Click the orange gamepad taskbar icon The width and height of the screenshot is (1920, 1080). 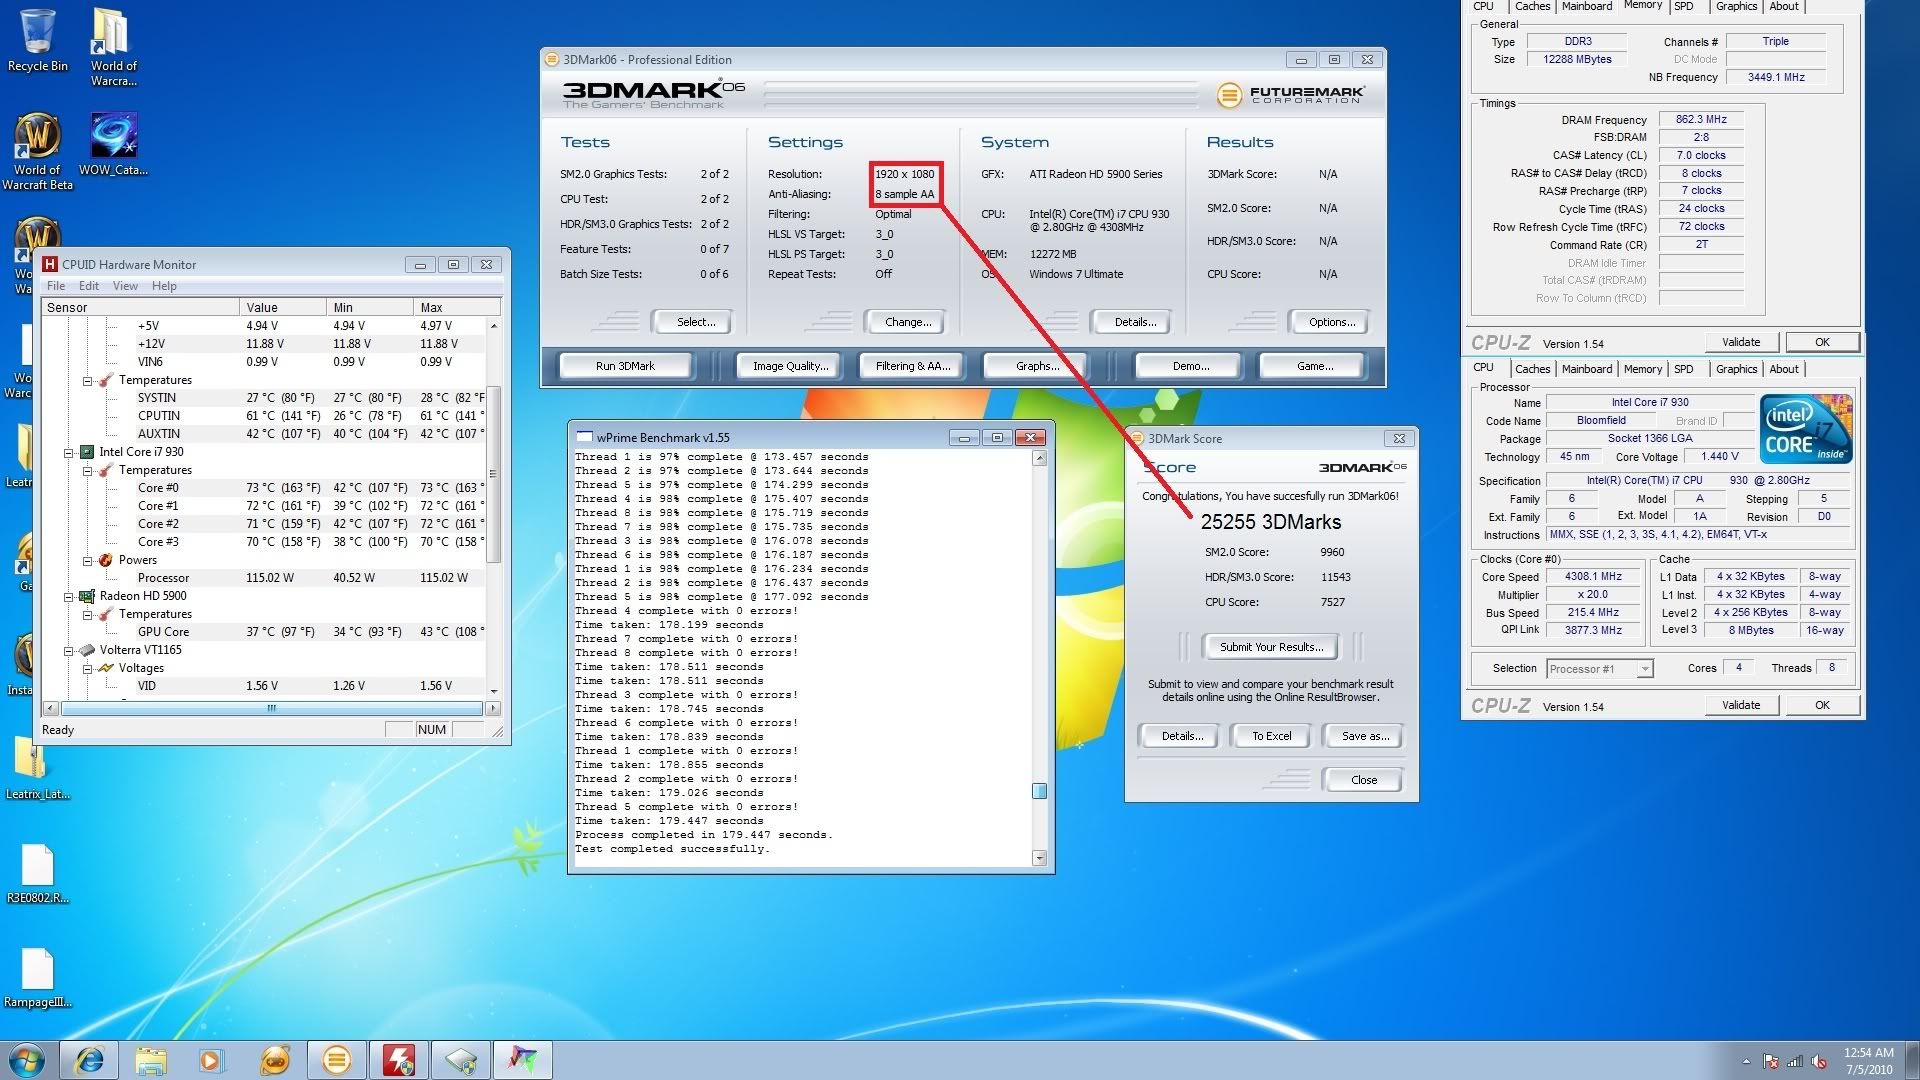tap(274, 1060)
